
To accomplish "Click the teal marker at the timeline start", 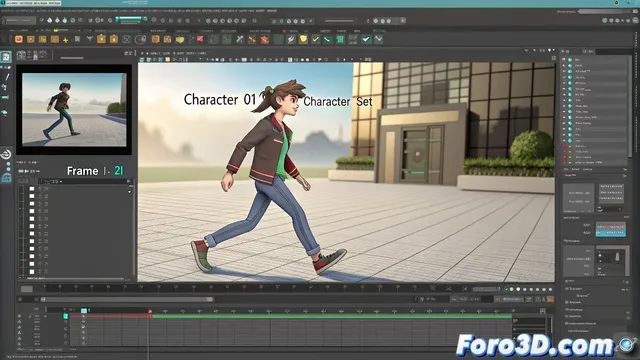I will (x=84, y=311).
